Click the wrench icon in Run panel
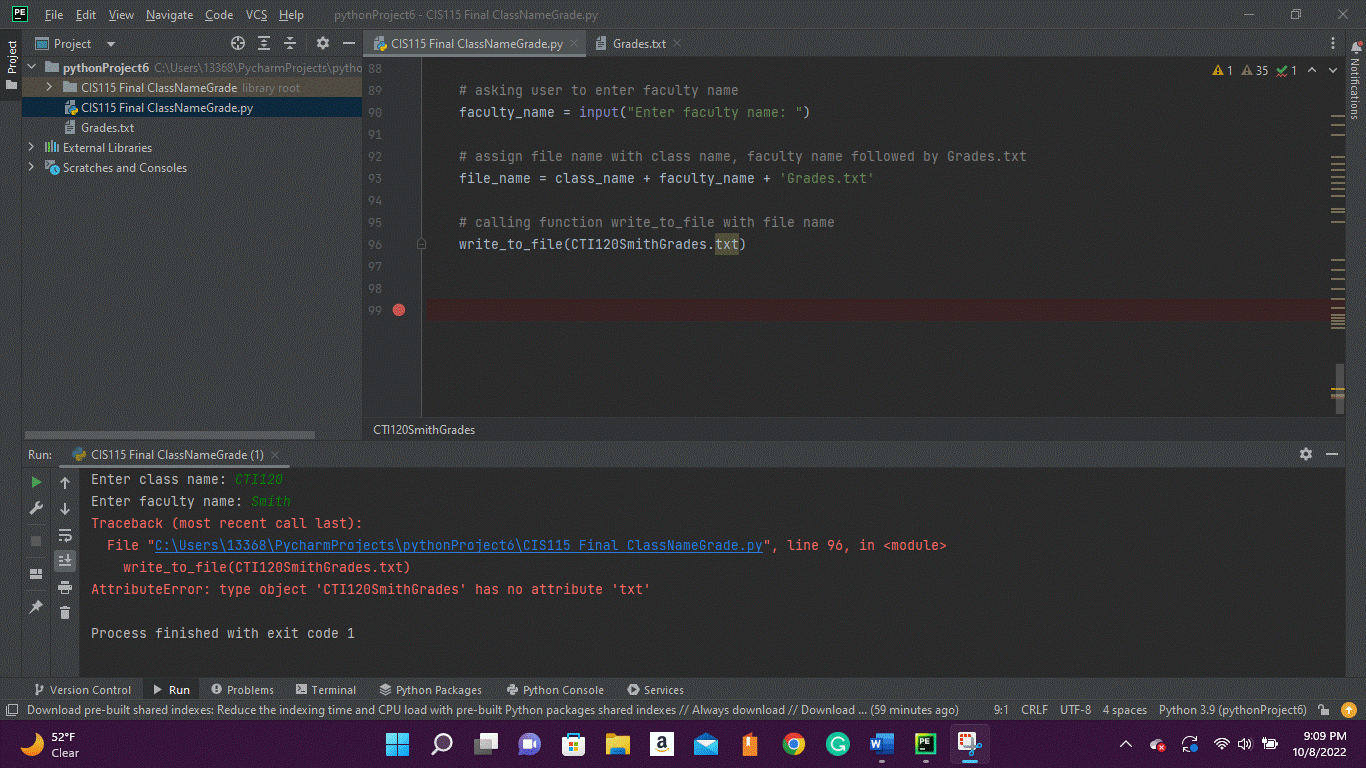Image resolution: width=1366 pixels, height=768 pixels. [36, 508]
